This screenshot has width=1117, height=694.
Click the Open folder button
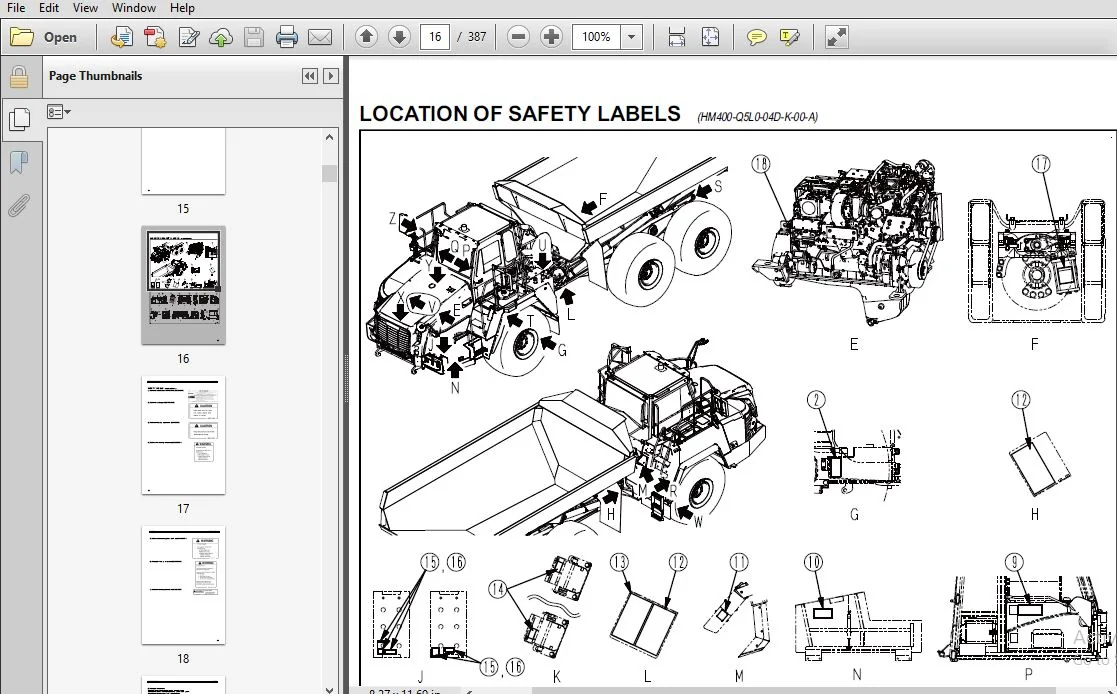coord(44,37)
